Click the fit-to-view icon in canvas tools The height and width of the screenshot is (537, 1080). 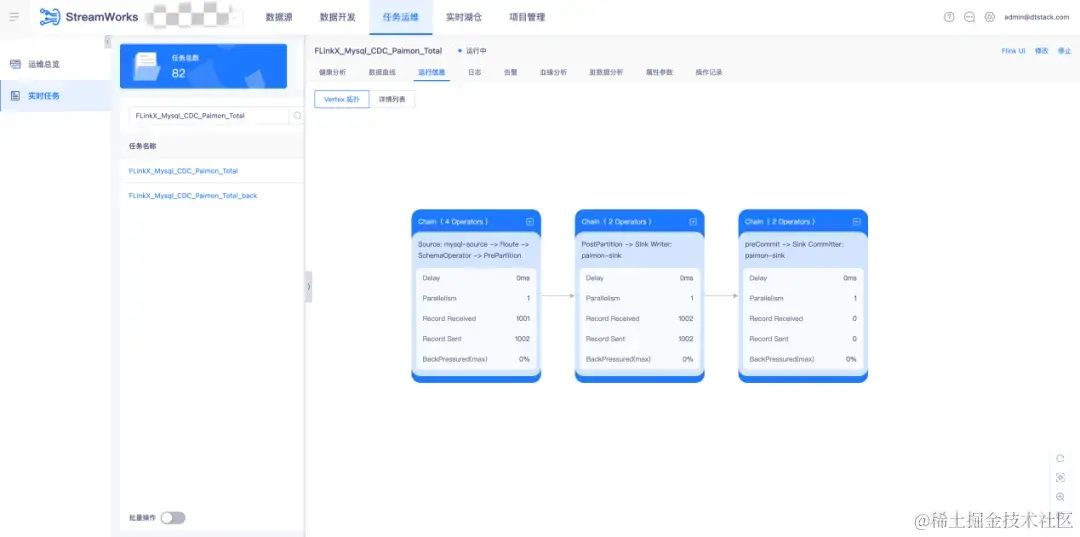(x=1060, y=478)
